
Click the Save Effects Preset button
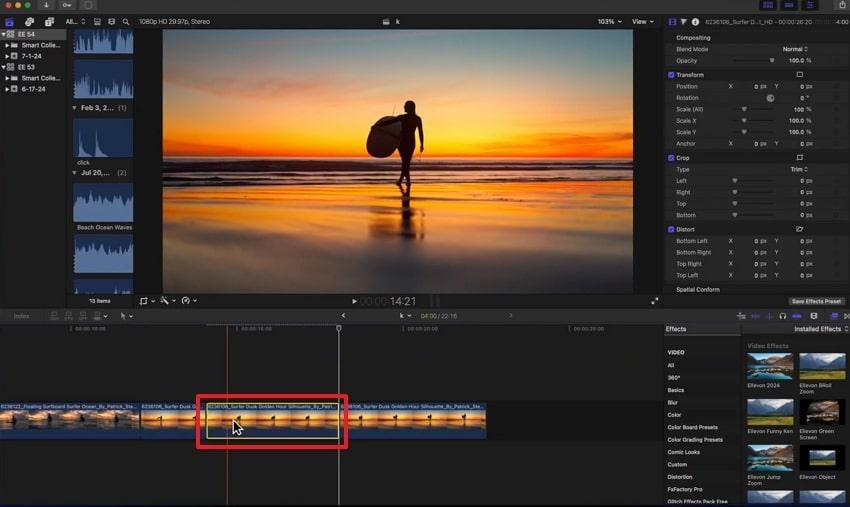coord(816,301)
